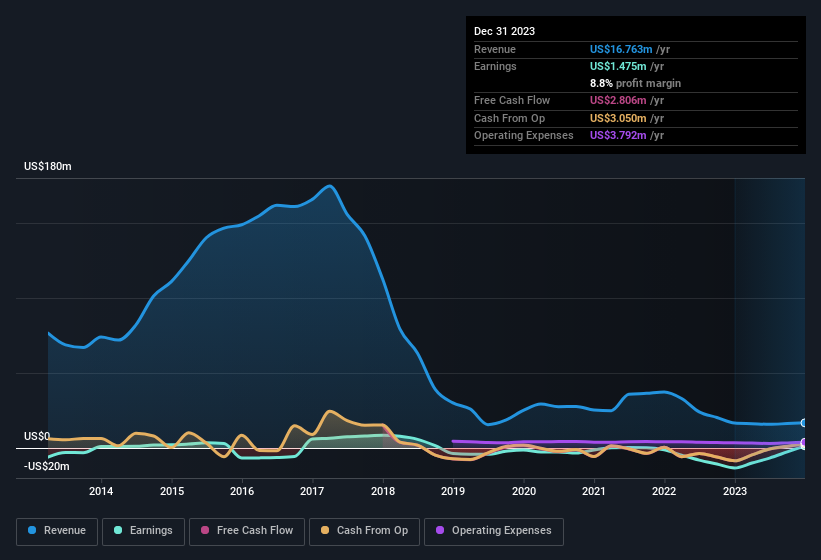Click the blue Revenue endpoint marker
Image resolution: width=821 pixels, height=560 pixels.
(x=804, y=423)
